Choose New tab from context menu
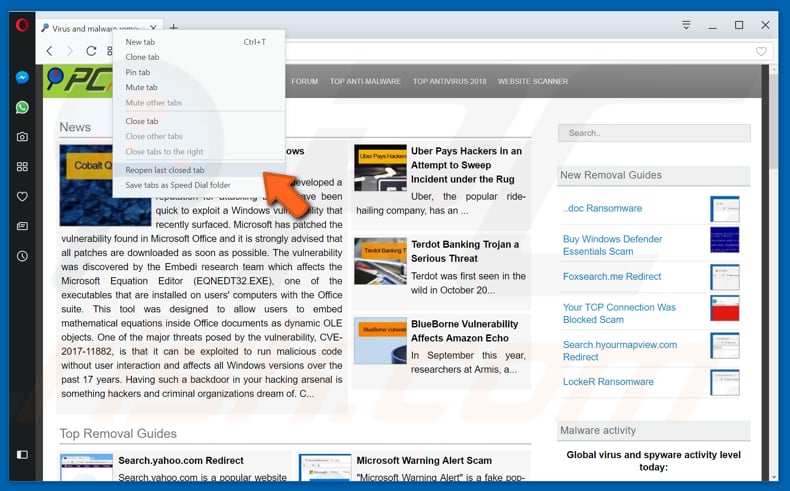The image size is (790, 491). (x=199, y=42)
